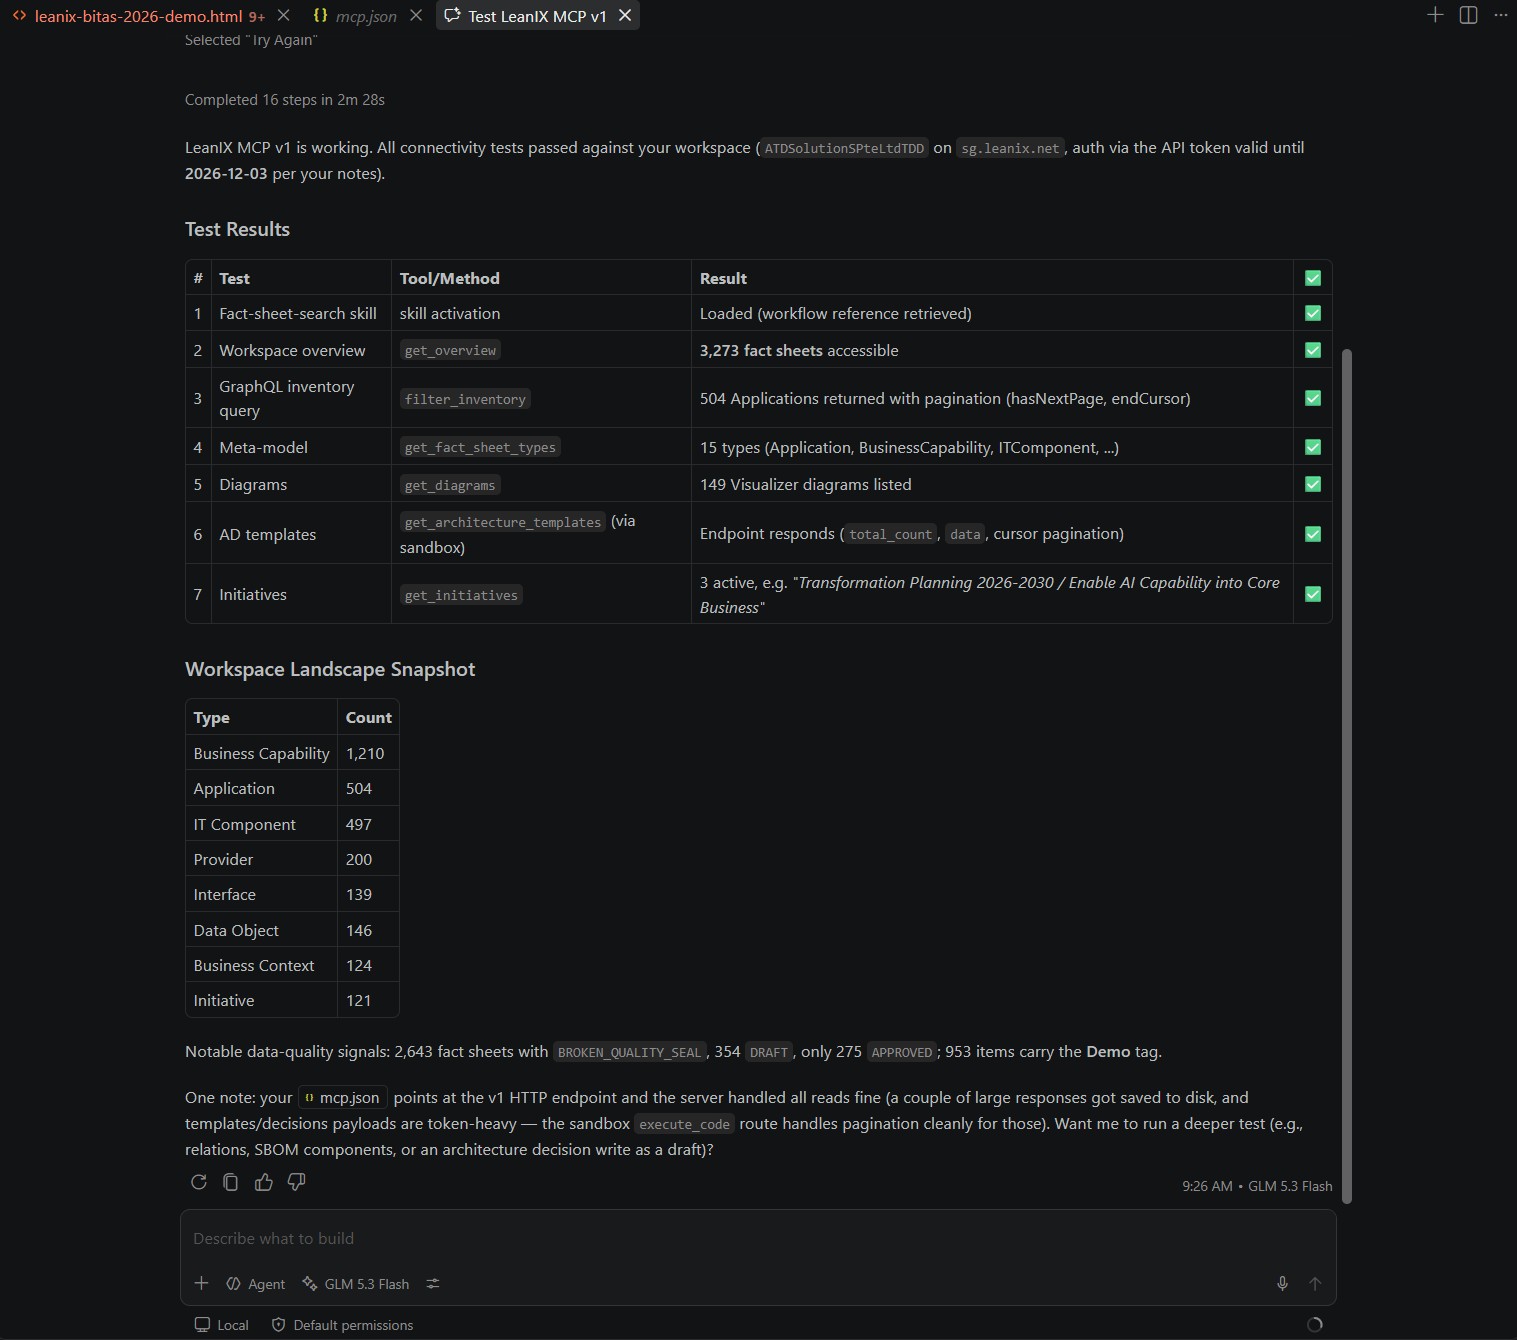Click check mark in GraphQL inventory query row
Viewport: 1517px width, 1340px height.
point(1313,398)
